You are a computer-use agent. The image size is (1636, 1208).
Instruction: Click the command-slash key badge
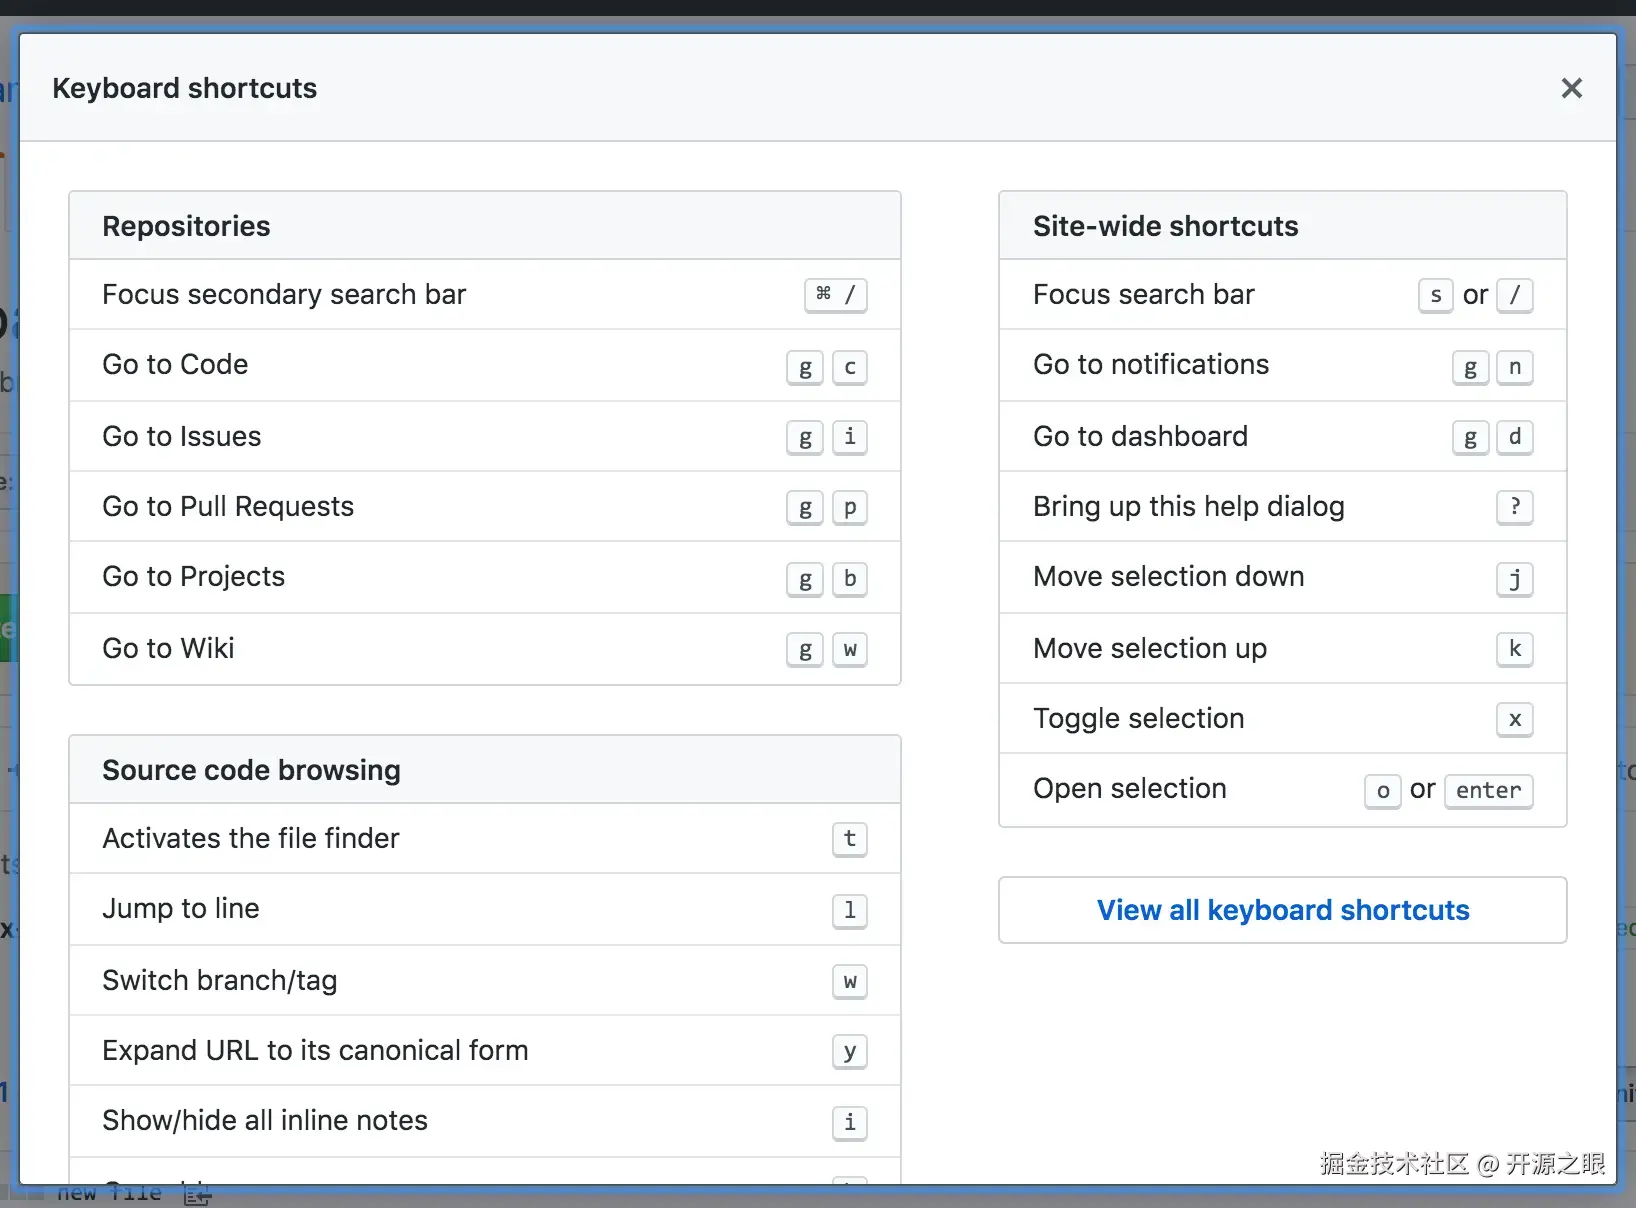click(835, 295)
